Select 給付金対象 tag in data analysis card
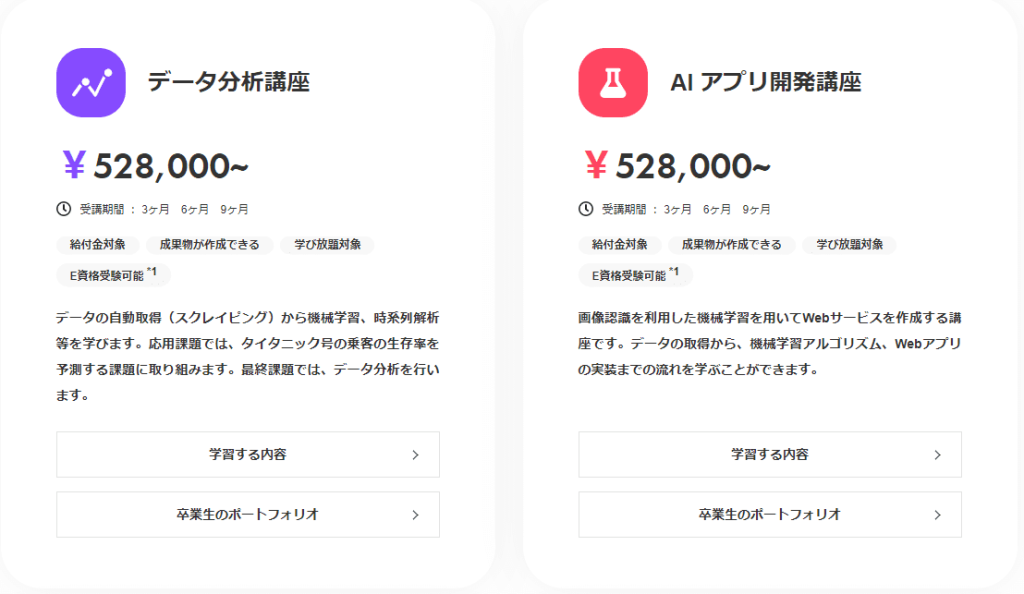The image size is (1024, 594). pos(97,245)
